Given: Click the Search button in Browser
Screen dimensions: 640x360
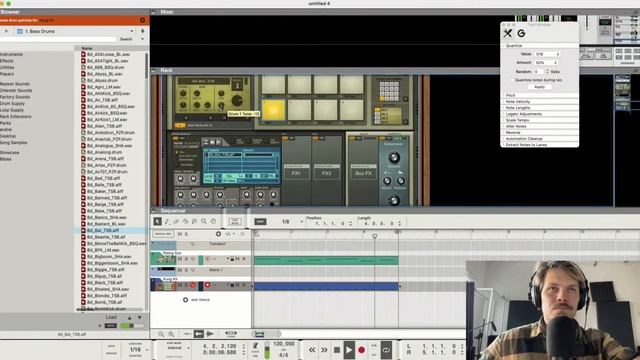Looking at the screenshot, I should coord(126,39).
